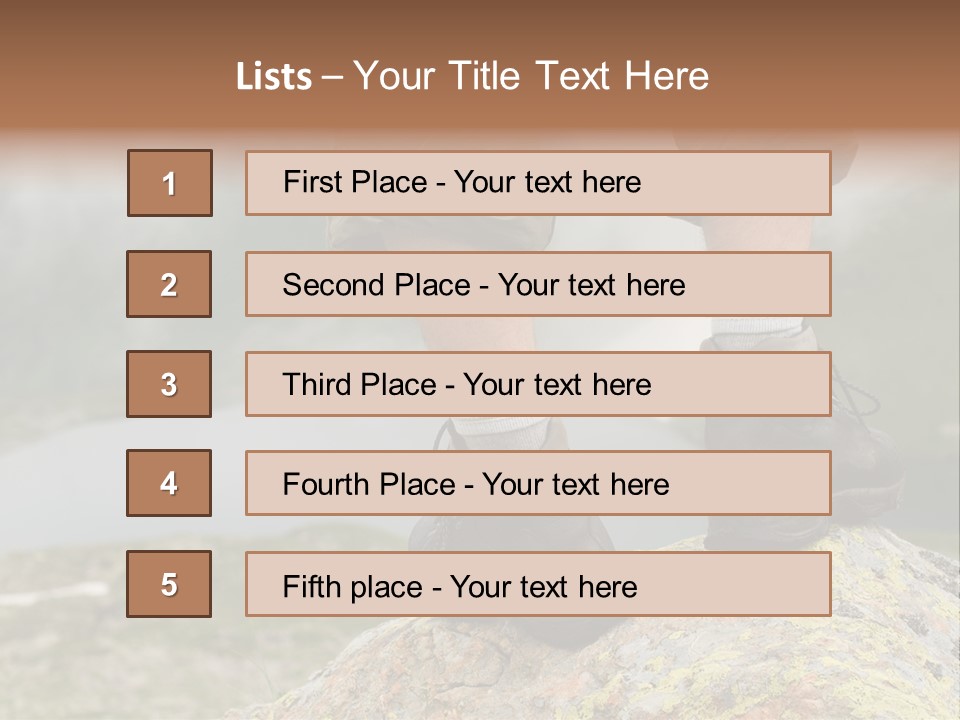Select the Second Place text box
The image size is (960, 720).
[x=538, y=284]
